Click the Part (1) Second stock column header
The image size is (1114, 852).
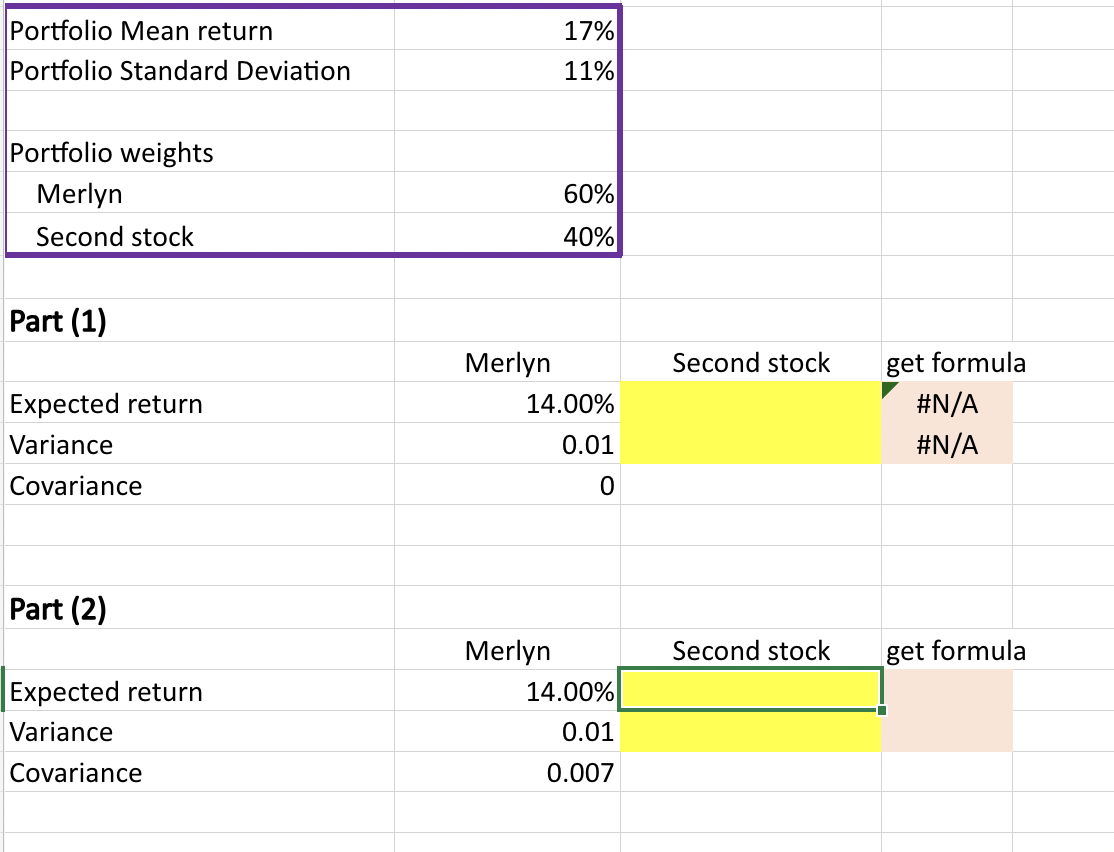[750, 363]
